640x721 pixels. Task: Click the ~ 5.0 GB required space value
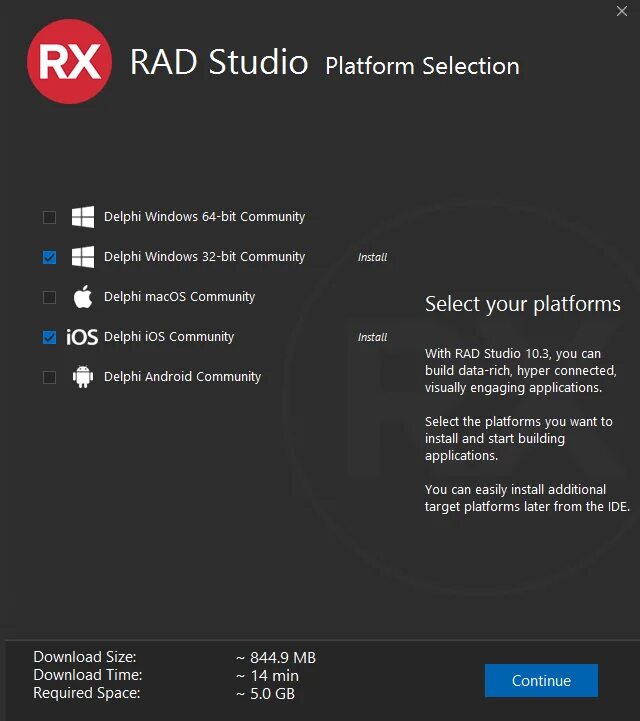pyautogui.click(x=265, y=693)
